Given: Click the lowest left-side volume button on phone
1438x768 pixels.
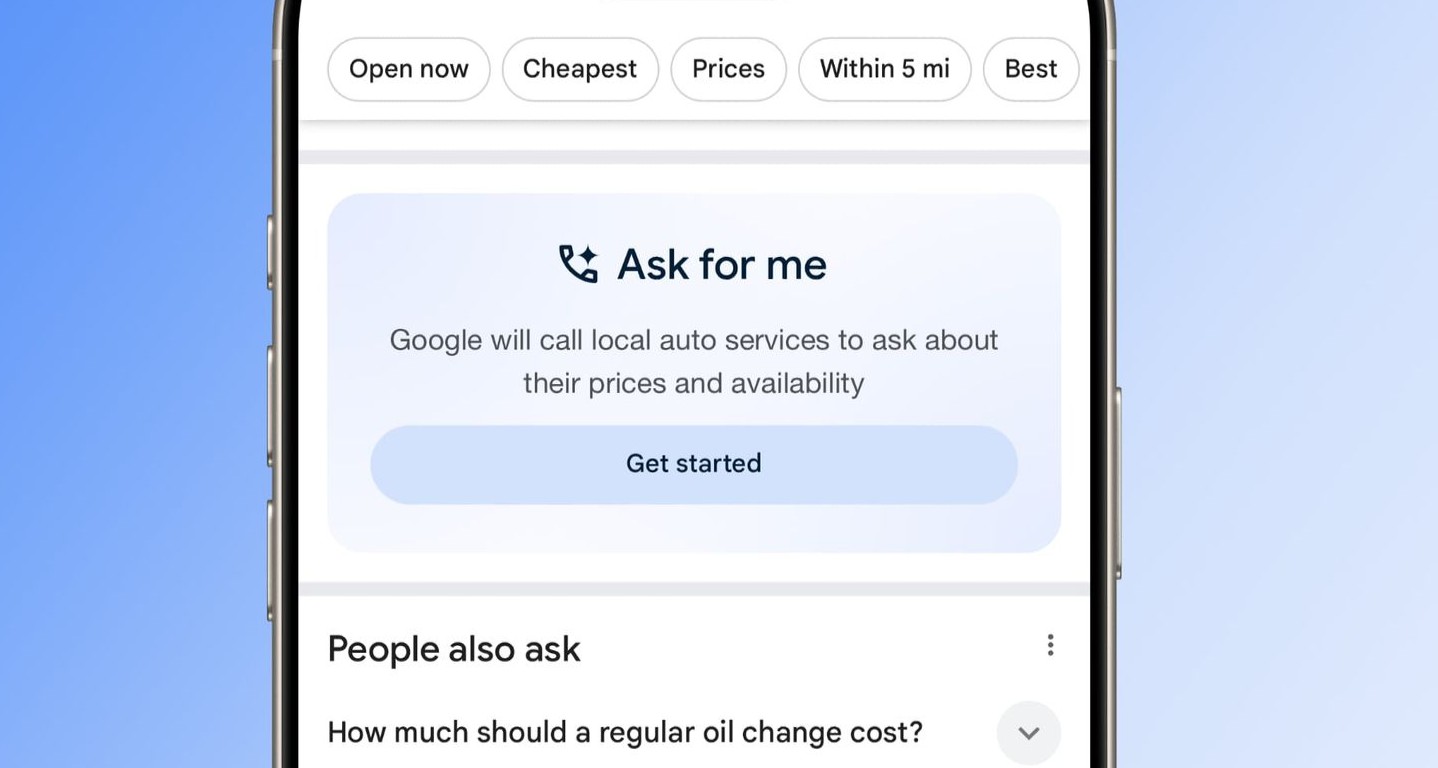Looking at the screenshot, I should click(x=270, y=560).
